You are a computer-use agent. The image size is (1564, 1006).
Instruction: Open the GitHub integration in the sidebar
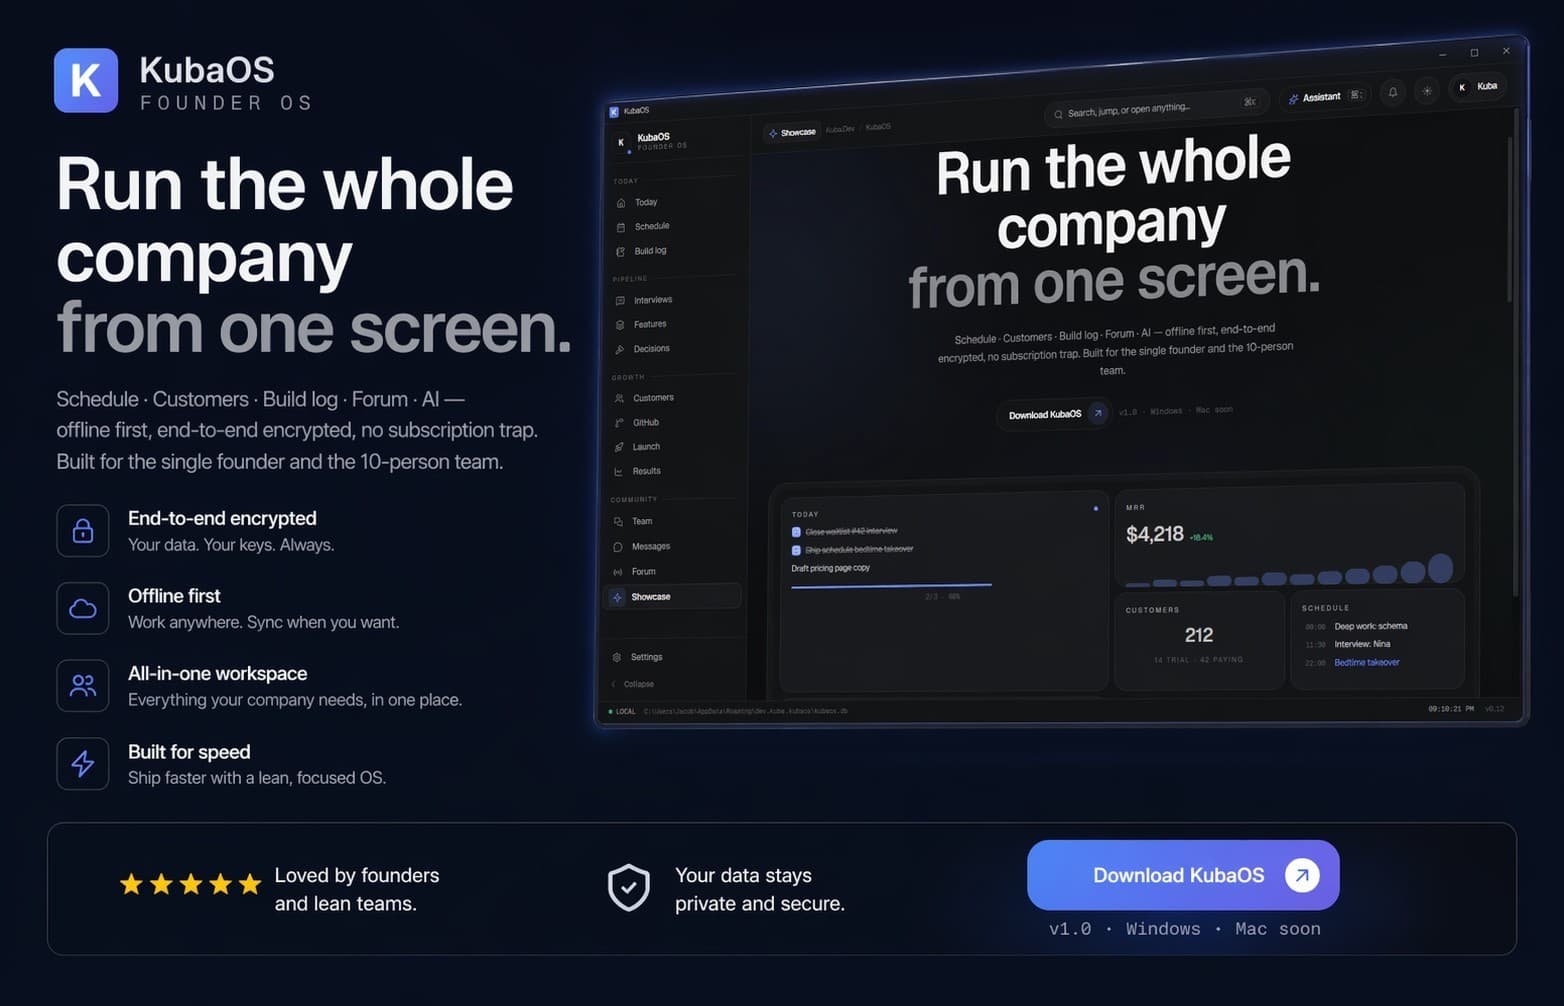[645, 422]
